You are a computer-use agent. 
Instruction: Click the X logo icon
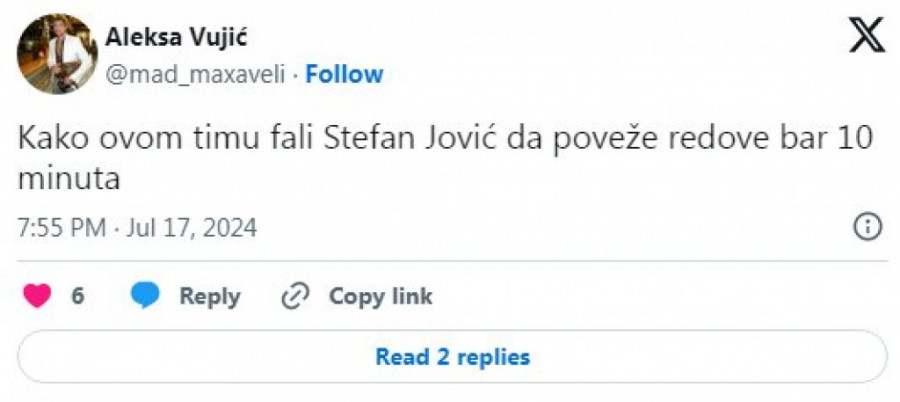(864, 38)
